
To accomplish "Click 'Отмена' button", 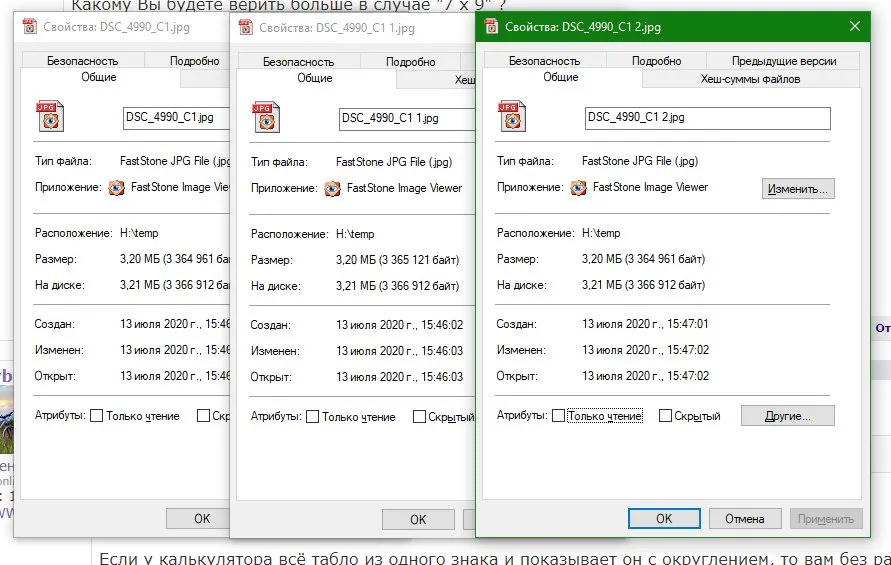I will 744,519.
